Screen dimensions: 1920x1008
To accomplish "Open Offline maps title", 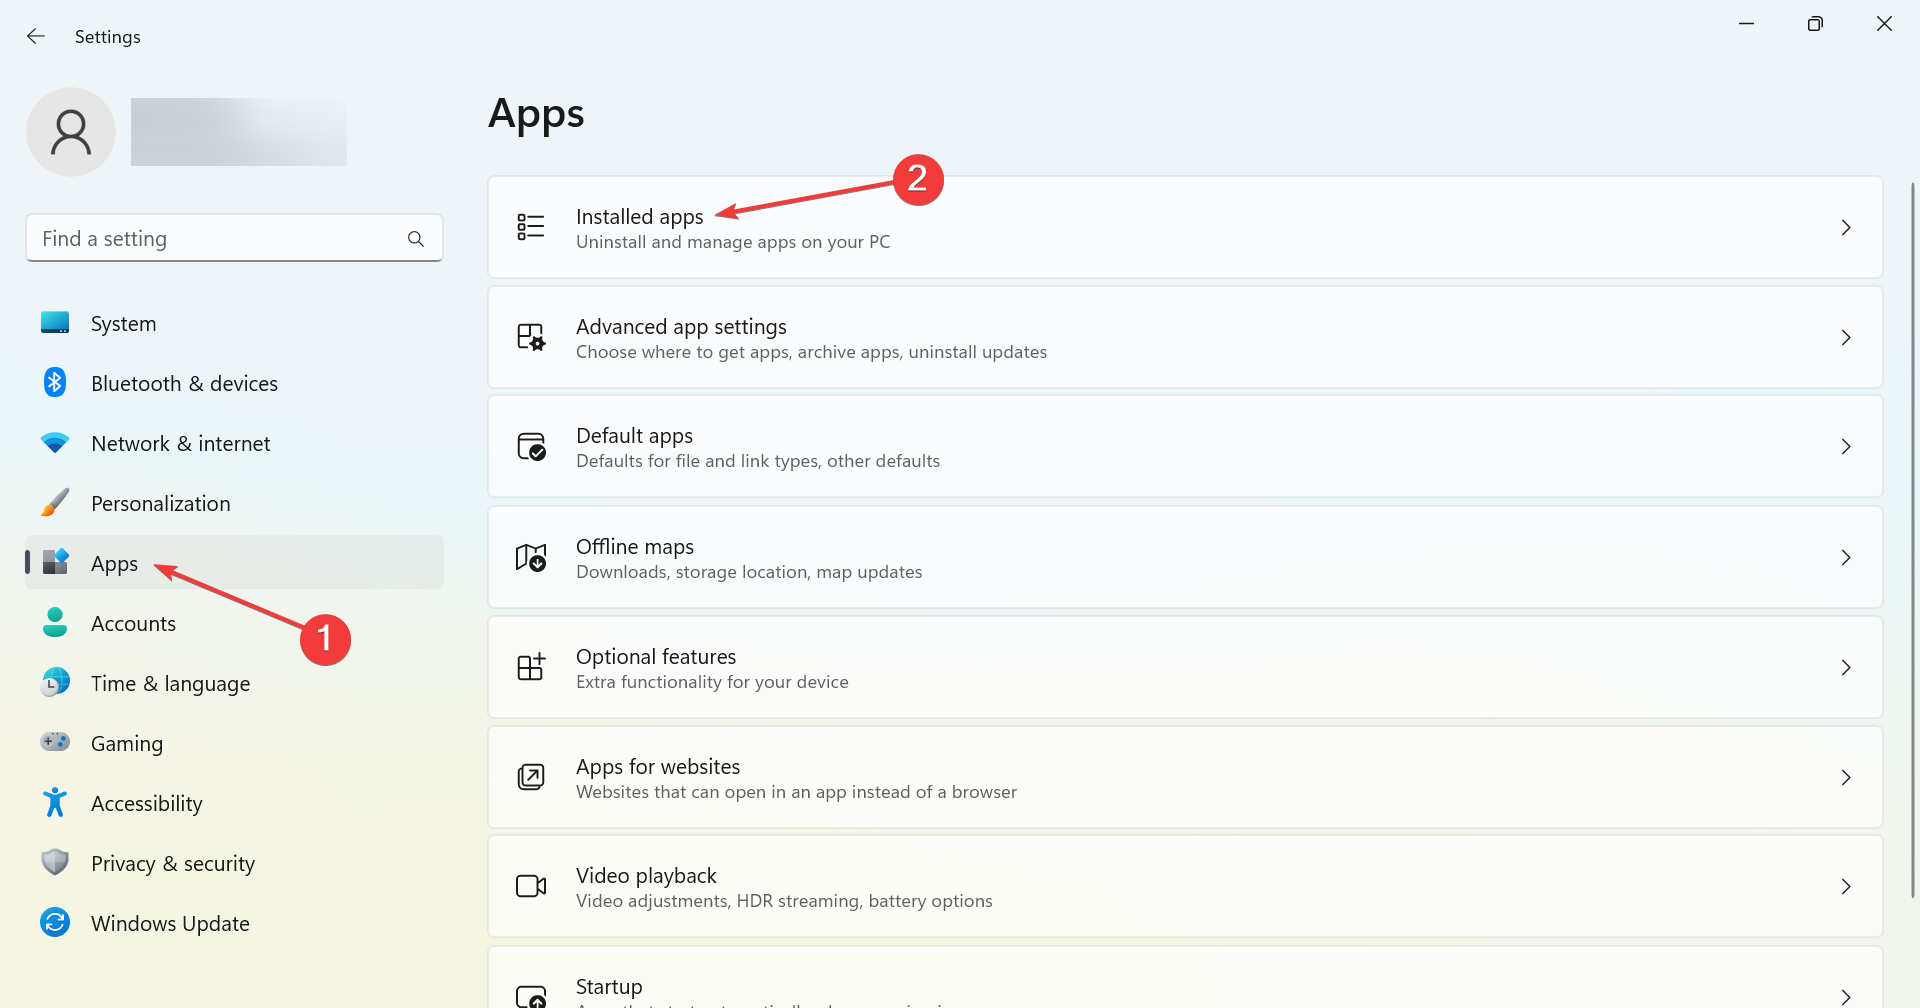I will point(635,547).
